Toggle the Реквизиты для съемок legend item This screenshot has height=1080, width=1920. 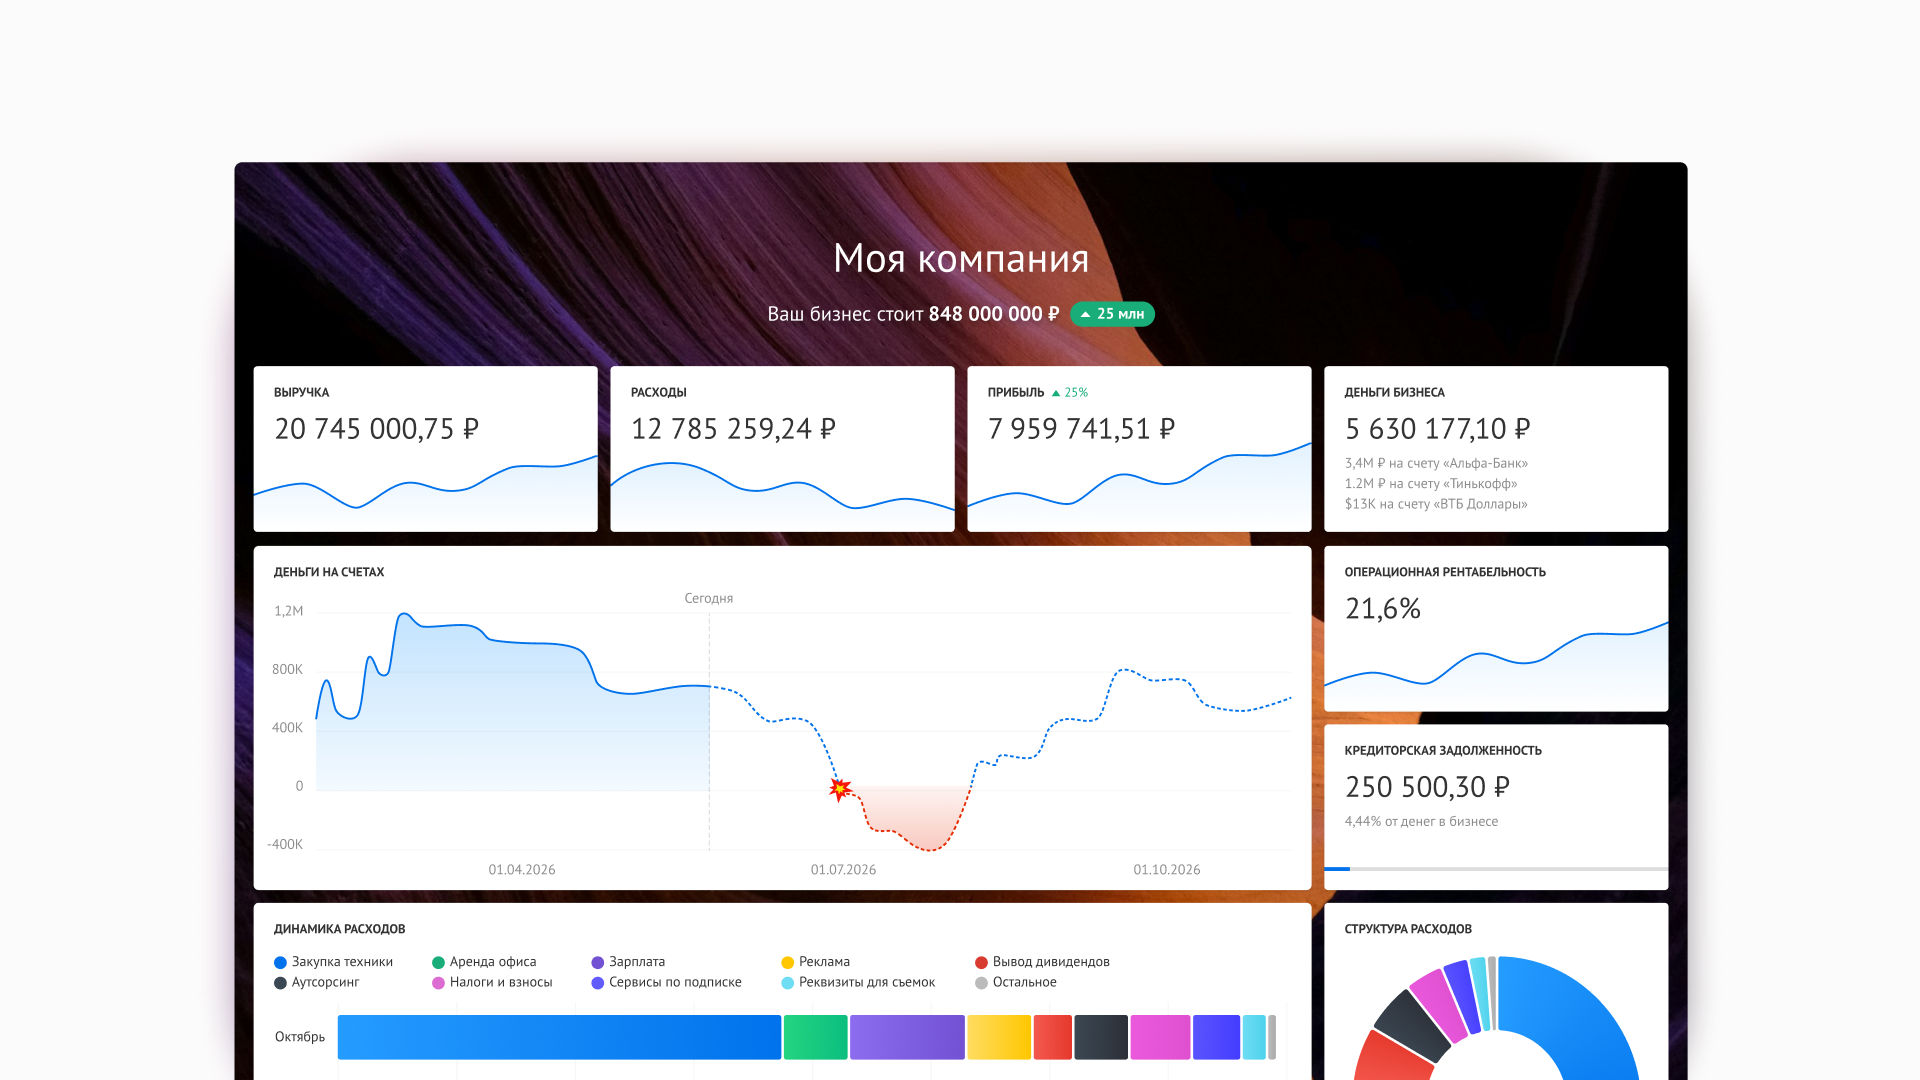(x=858, y=982)
